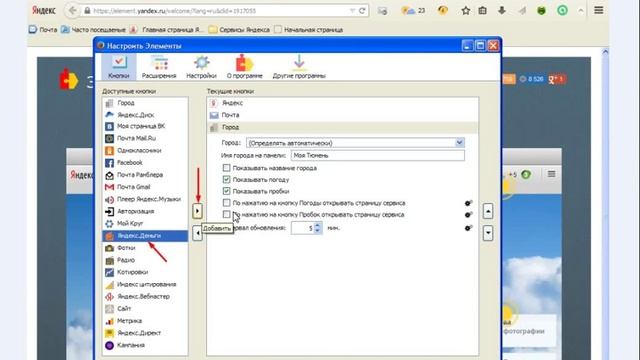
Task: Add selected button with right arrow
Action: point(197,211)
